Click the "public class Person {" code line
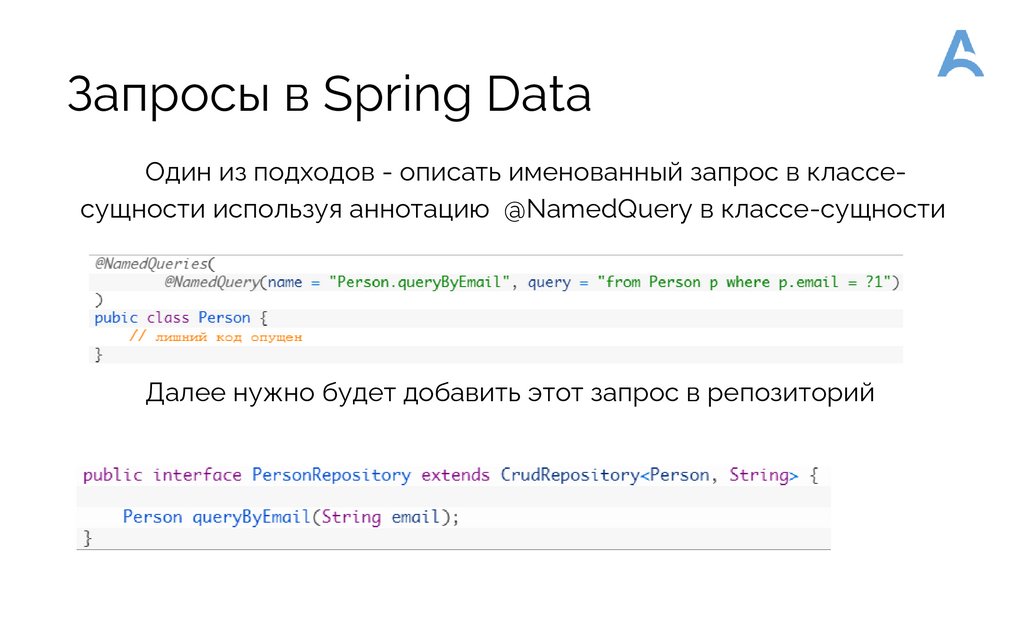This screenshot has width=1024, height=638. click(x=181, y=318)
